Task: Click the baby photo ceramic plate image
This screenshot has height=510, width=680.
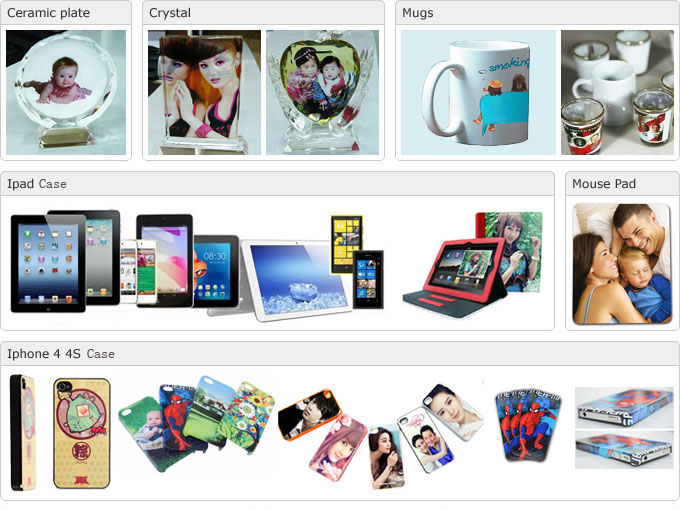Action: pyautogui.click(x=66, y=92)
